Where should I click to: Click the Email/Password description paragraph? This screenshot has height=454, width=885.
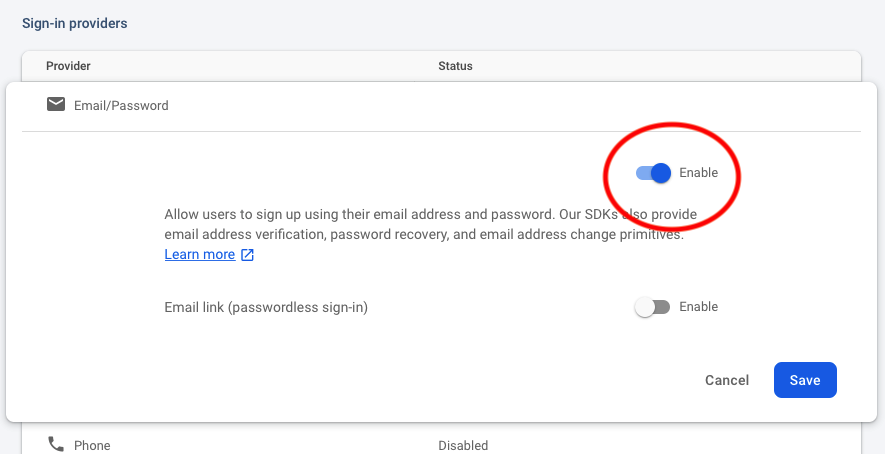(430, 225)
